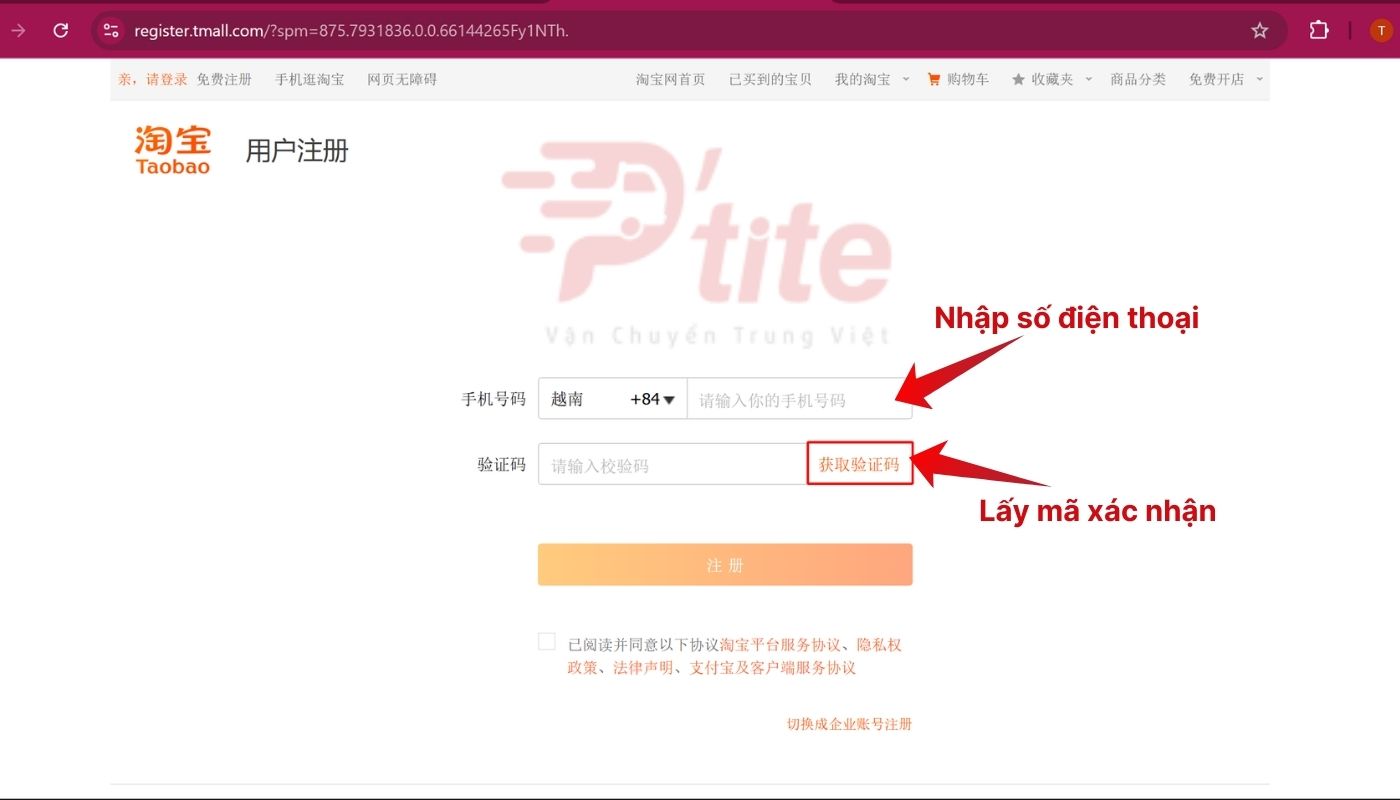Open the 法律声明 link
The image size is (1400, 800).
(x=643, y=668)
